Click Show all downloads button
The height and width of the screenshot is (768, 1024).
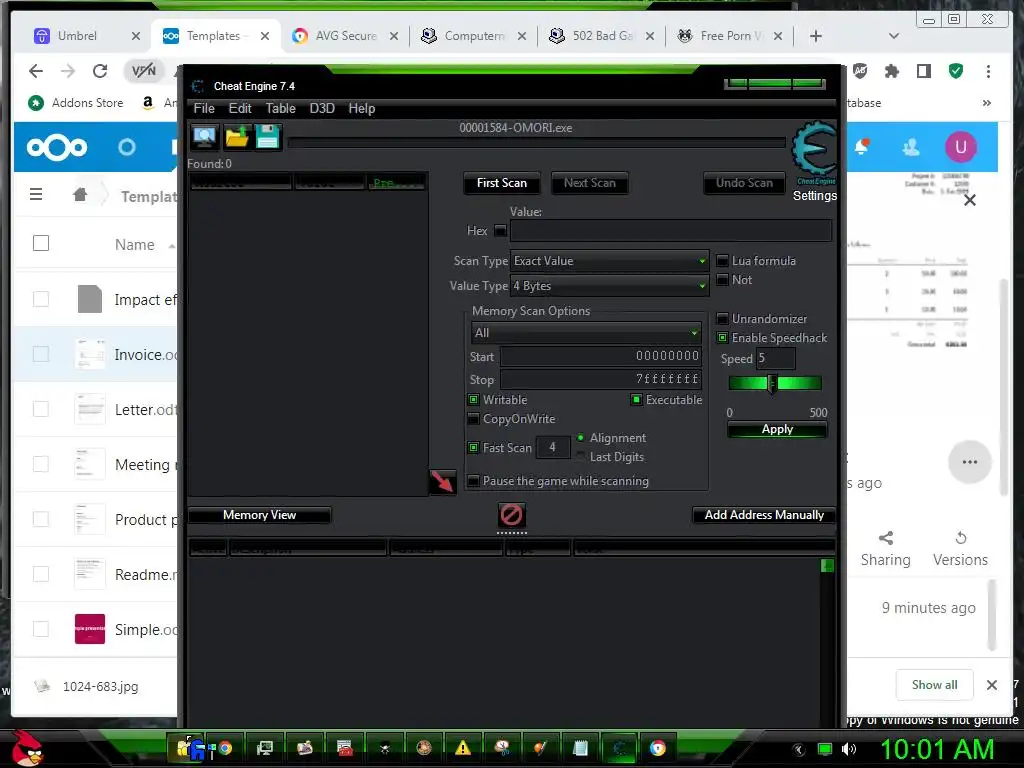(x=935, y=685)
